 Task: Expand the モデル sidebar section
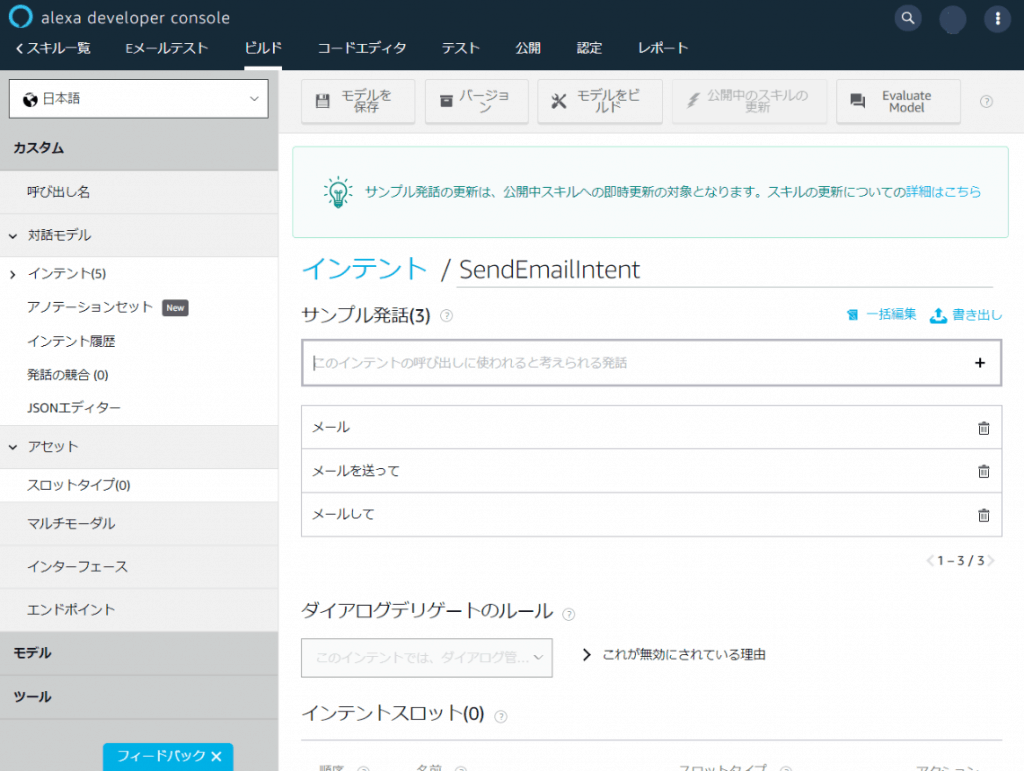pyautogui.click(x=139, y=653)
